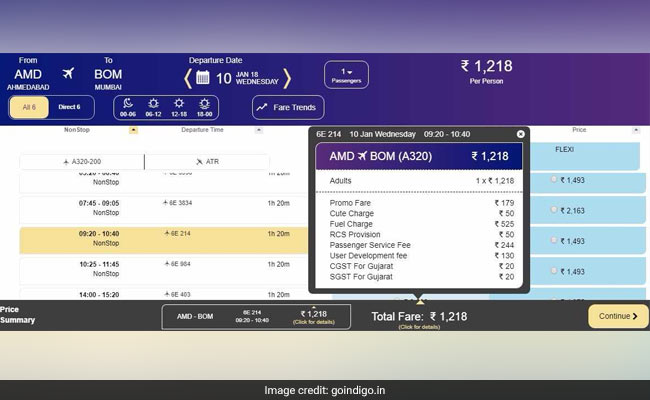This screenshot has width=650, height=400.
Task: Click flight number 6E 984
Action: tap(177, 264)
